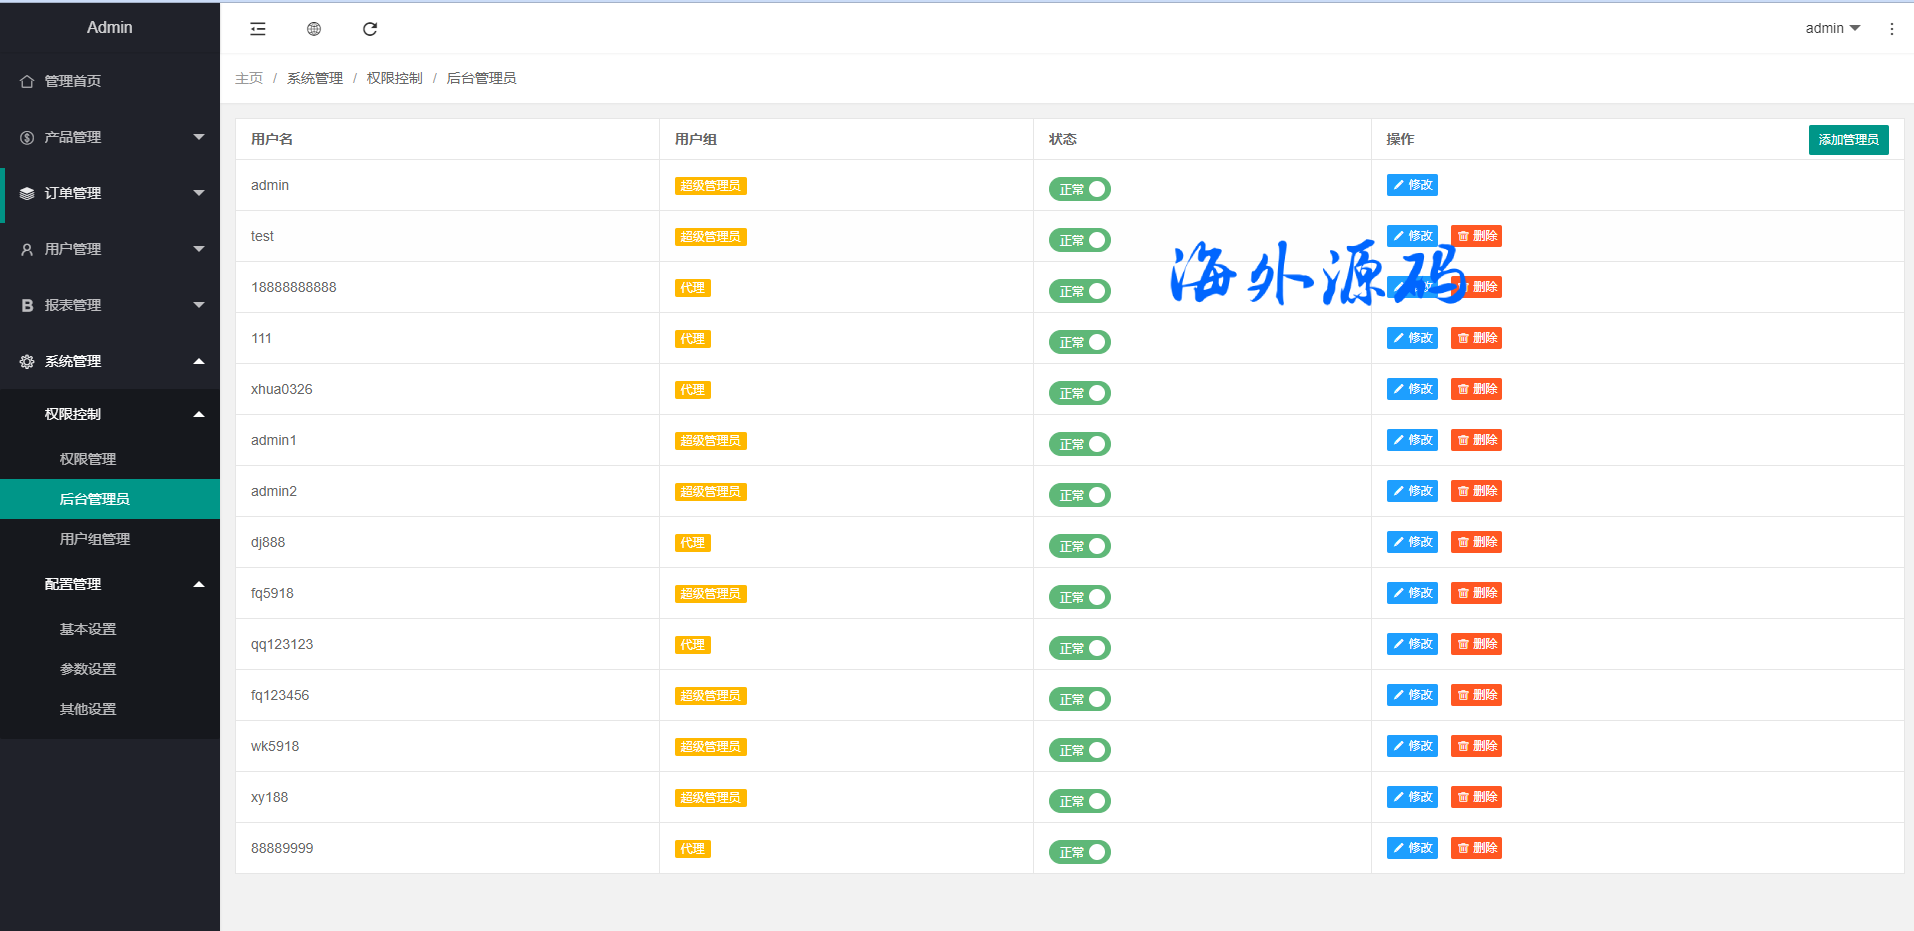Toggle the status switch for user test
This screenshot has height=931, width=1914.
[1079, 240]
